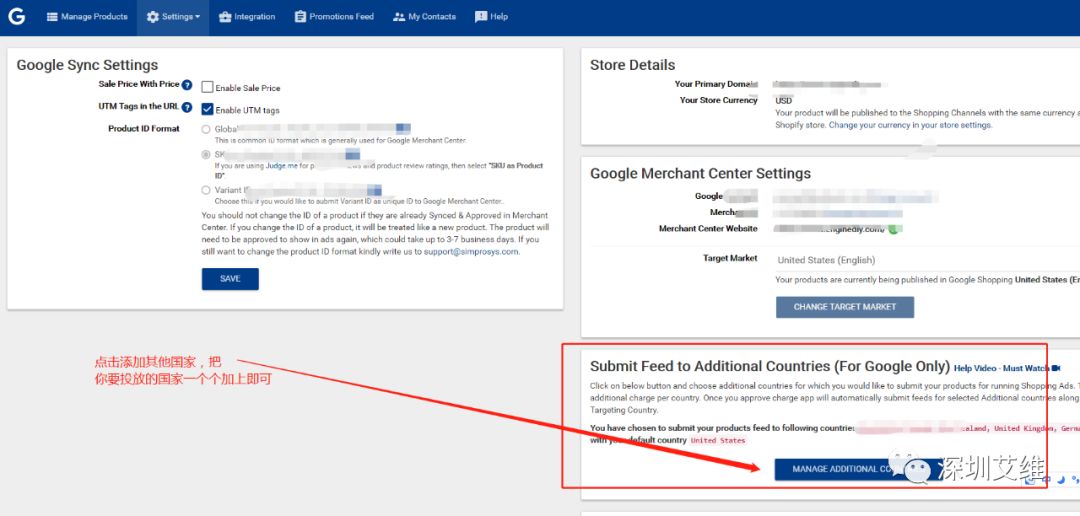1080x516 pixels.
Task: Click the G app logo
Action: point(17,17)
